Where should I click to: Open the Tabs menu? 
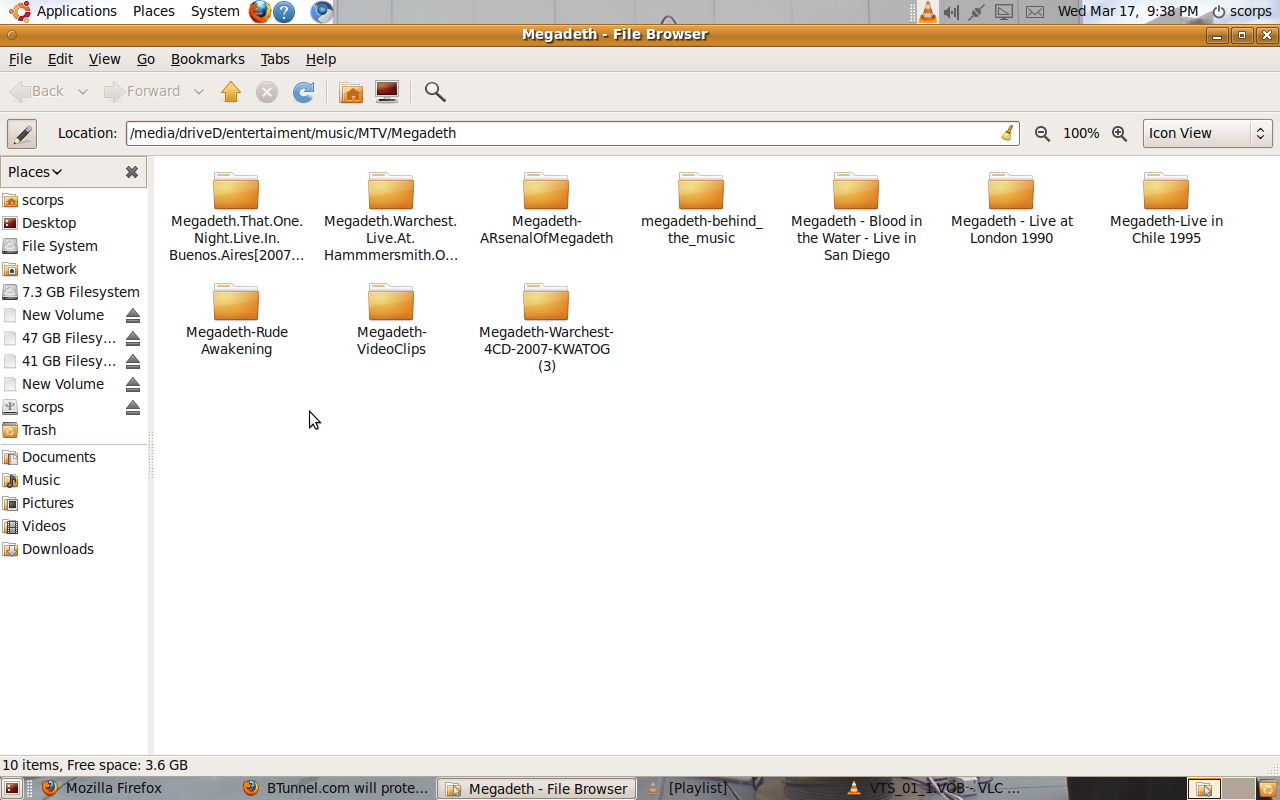[x=275, y=59]
